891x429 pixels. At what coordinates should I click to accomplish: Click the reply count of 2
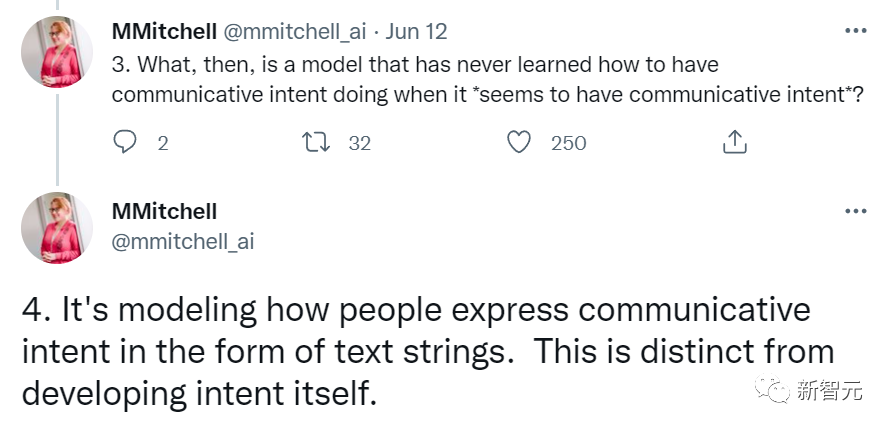pyautogui.click(x=163, y=143)
